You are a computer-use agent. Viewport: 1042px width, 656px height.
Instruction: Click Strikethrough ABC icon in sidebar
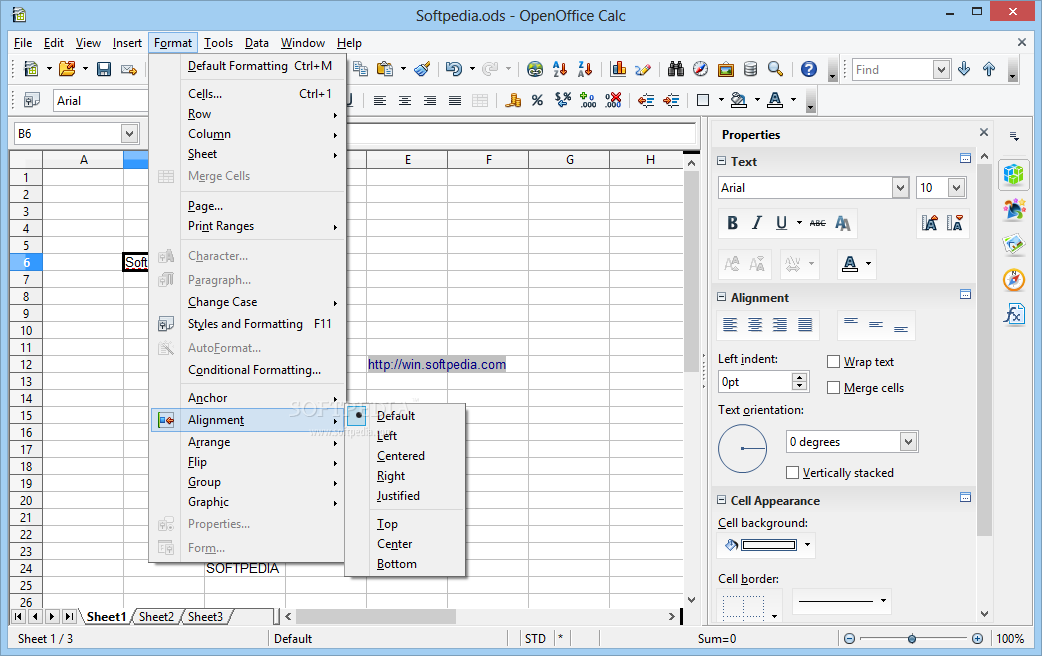coord(817,223)
